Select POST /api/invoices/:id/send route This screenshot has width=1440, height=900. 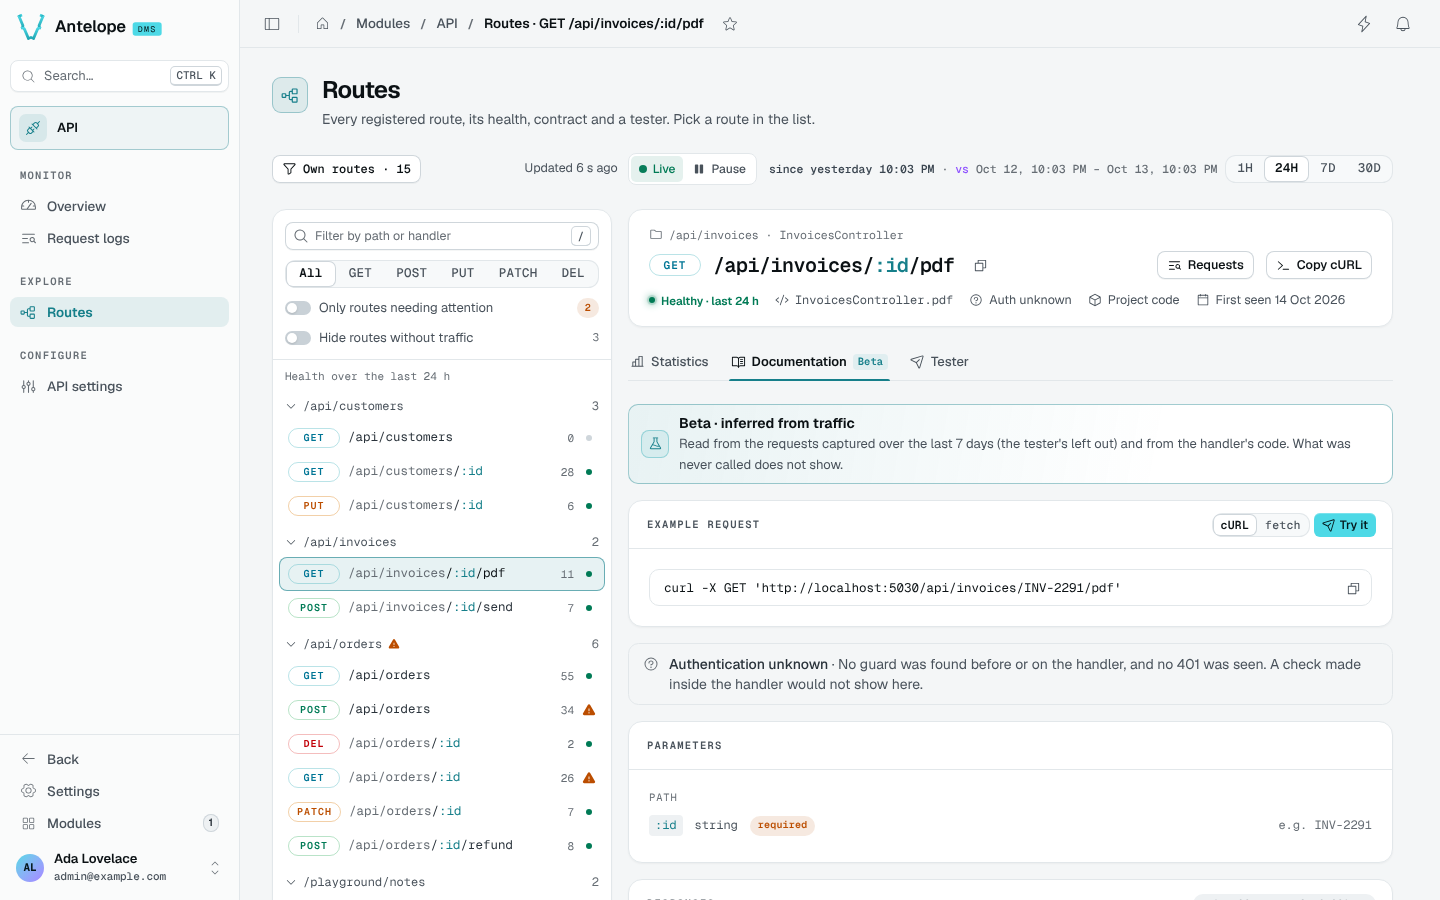tap(442, 608)
